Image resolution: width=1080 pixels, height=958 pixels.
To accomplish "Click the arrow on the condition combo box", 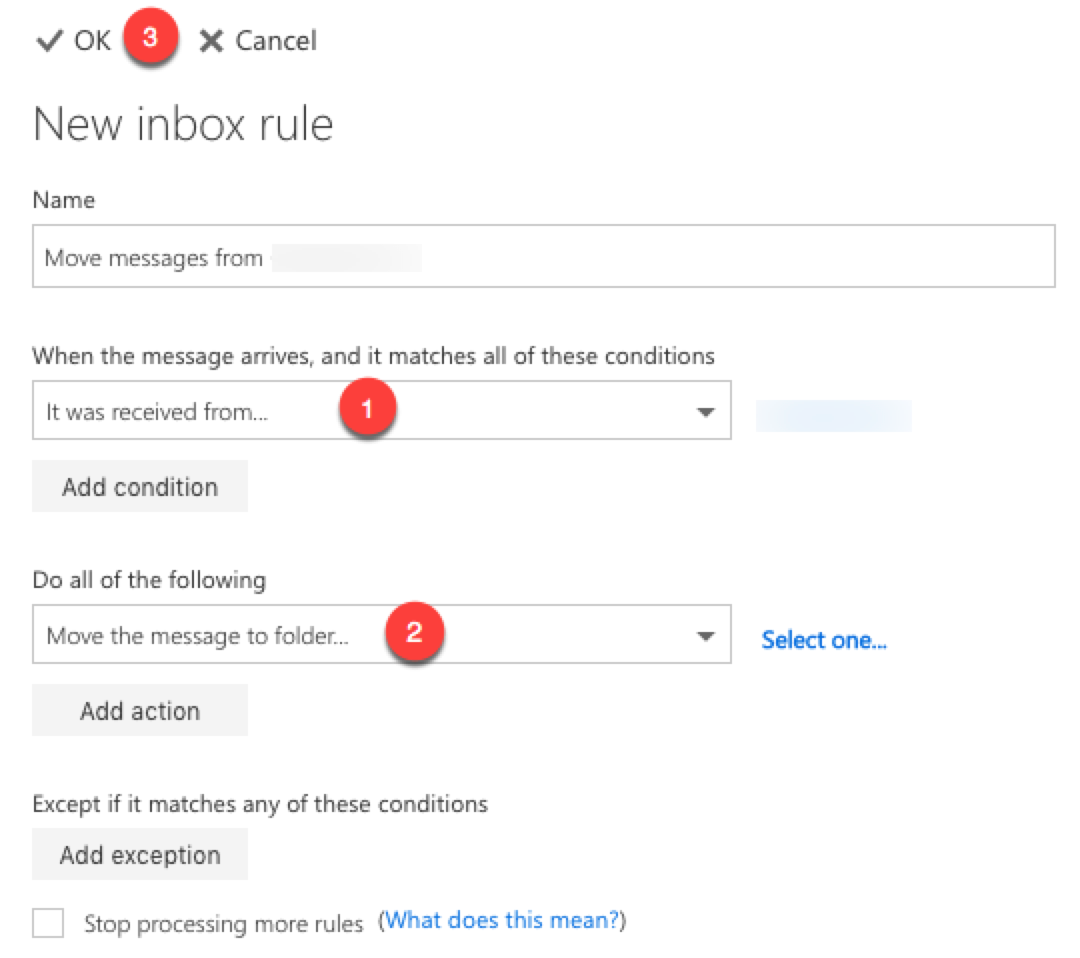I will tap(706, 411).
